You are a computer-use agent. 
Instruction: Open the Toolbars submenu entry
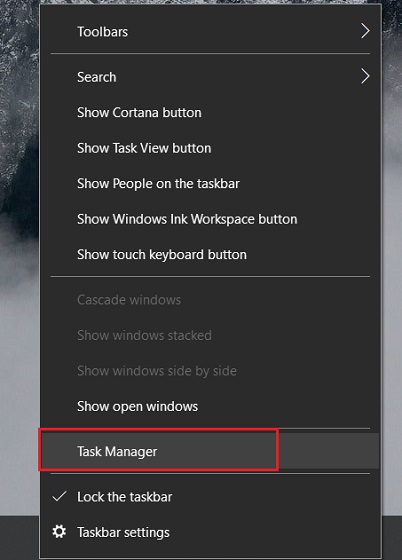(x=210, y=32)
